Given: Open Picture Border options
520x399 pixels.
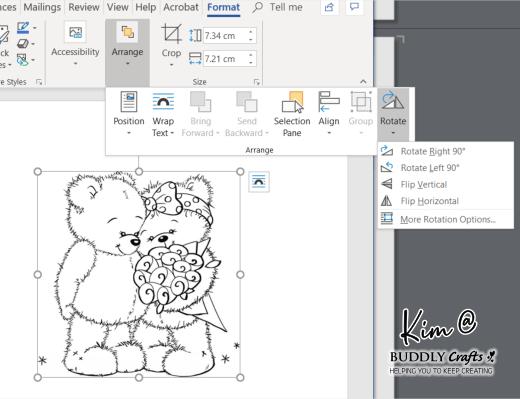Looking at the screenshot, I should click(x=23, y=28).
